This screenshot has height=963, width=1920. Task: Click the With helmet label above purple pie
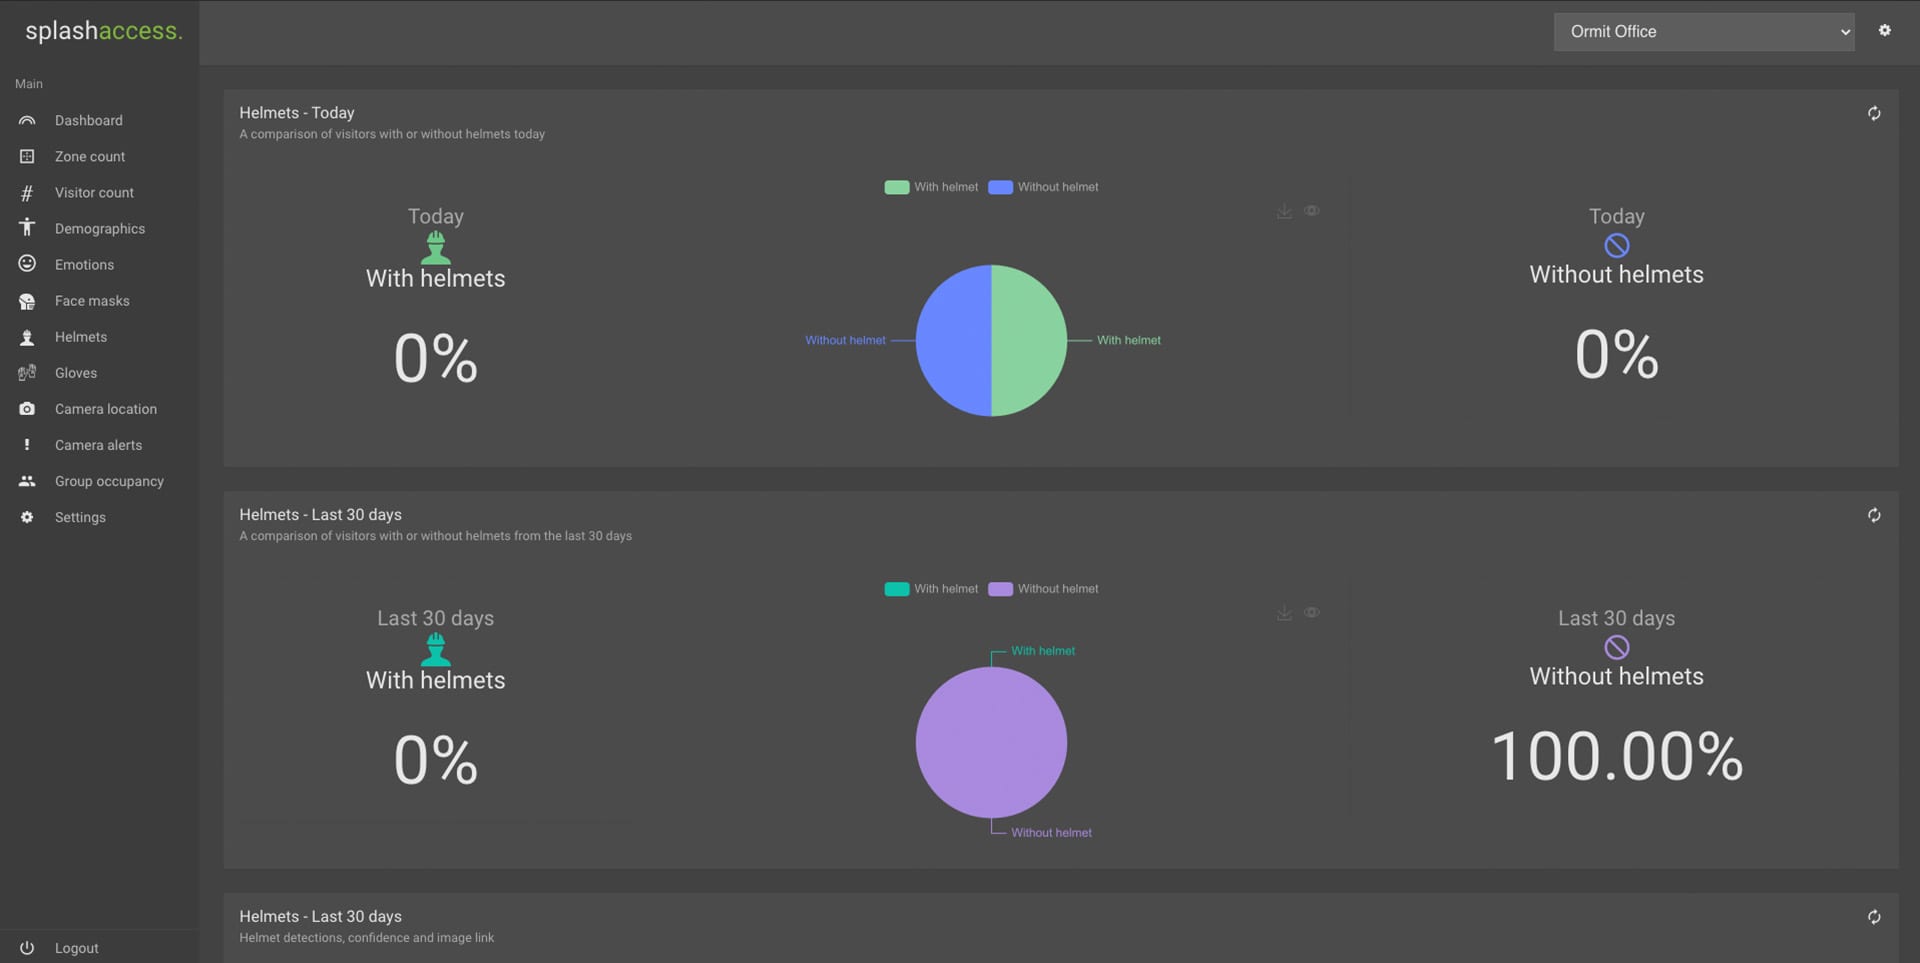(1043, 650)
